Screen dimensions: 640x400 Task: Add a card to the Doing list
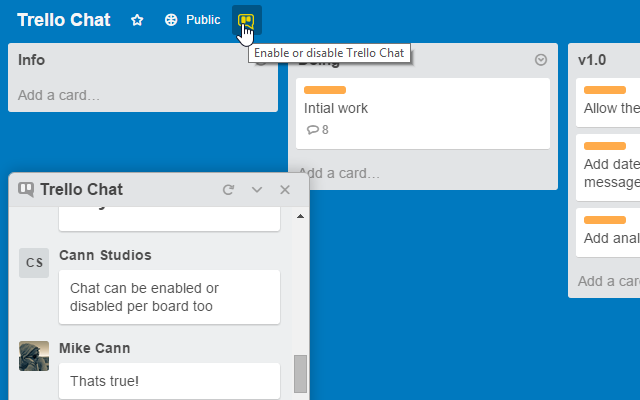(340, 173)
